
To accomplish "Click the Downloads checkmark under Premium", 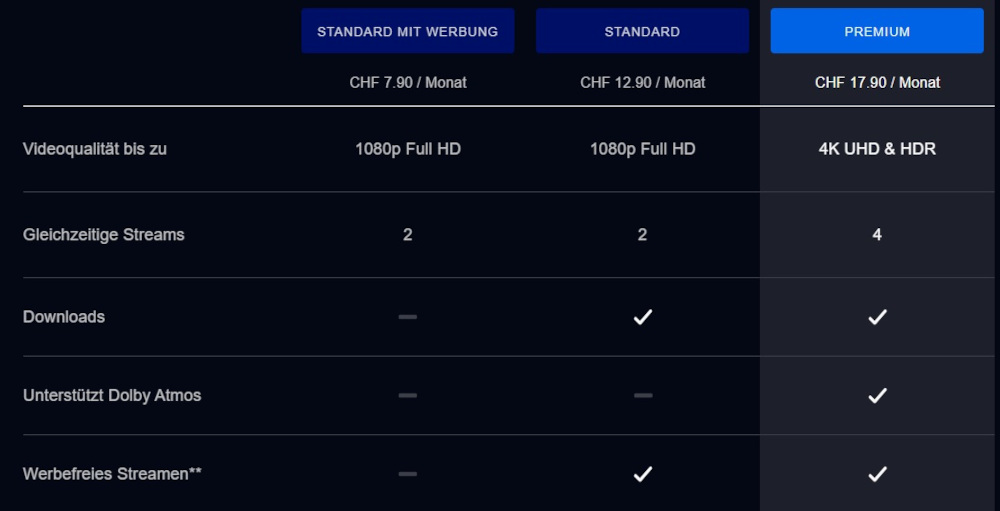I will [877, 317].
